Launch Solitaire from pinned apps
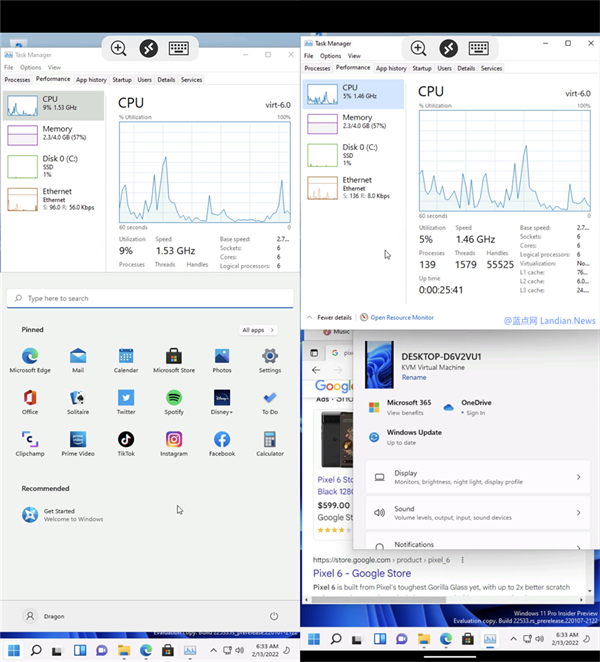600x662 pixels. tap(78, 402)
